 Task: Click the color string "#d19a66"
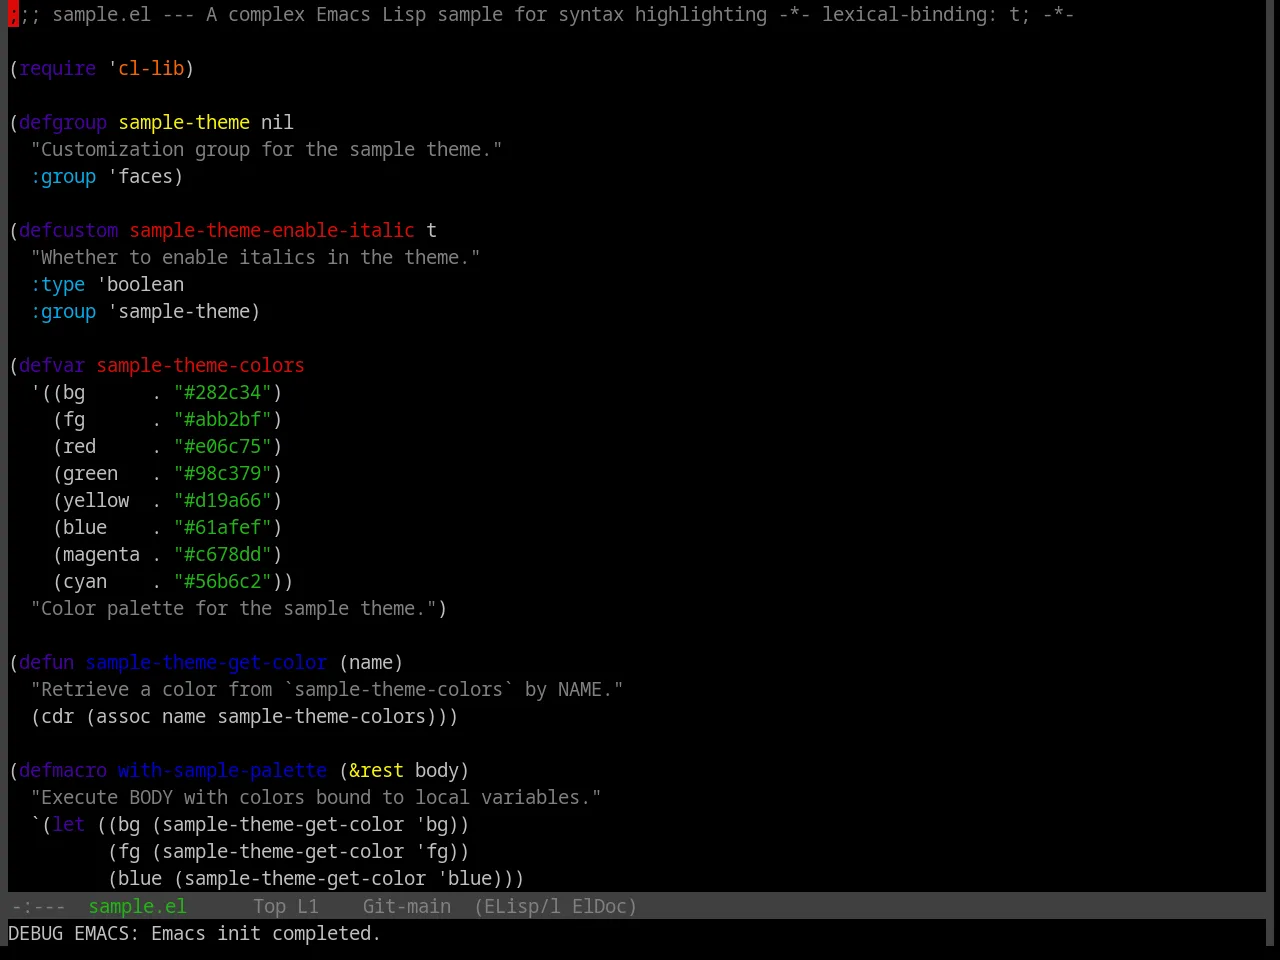pyautogui.click(x=223, y=500)
